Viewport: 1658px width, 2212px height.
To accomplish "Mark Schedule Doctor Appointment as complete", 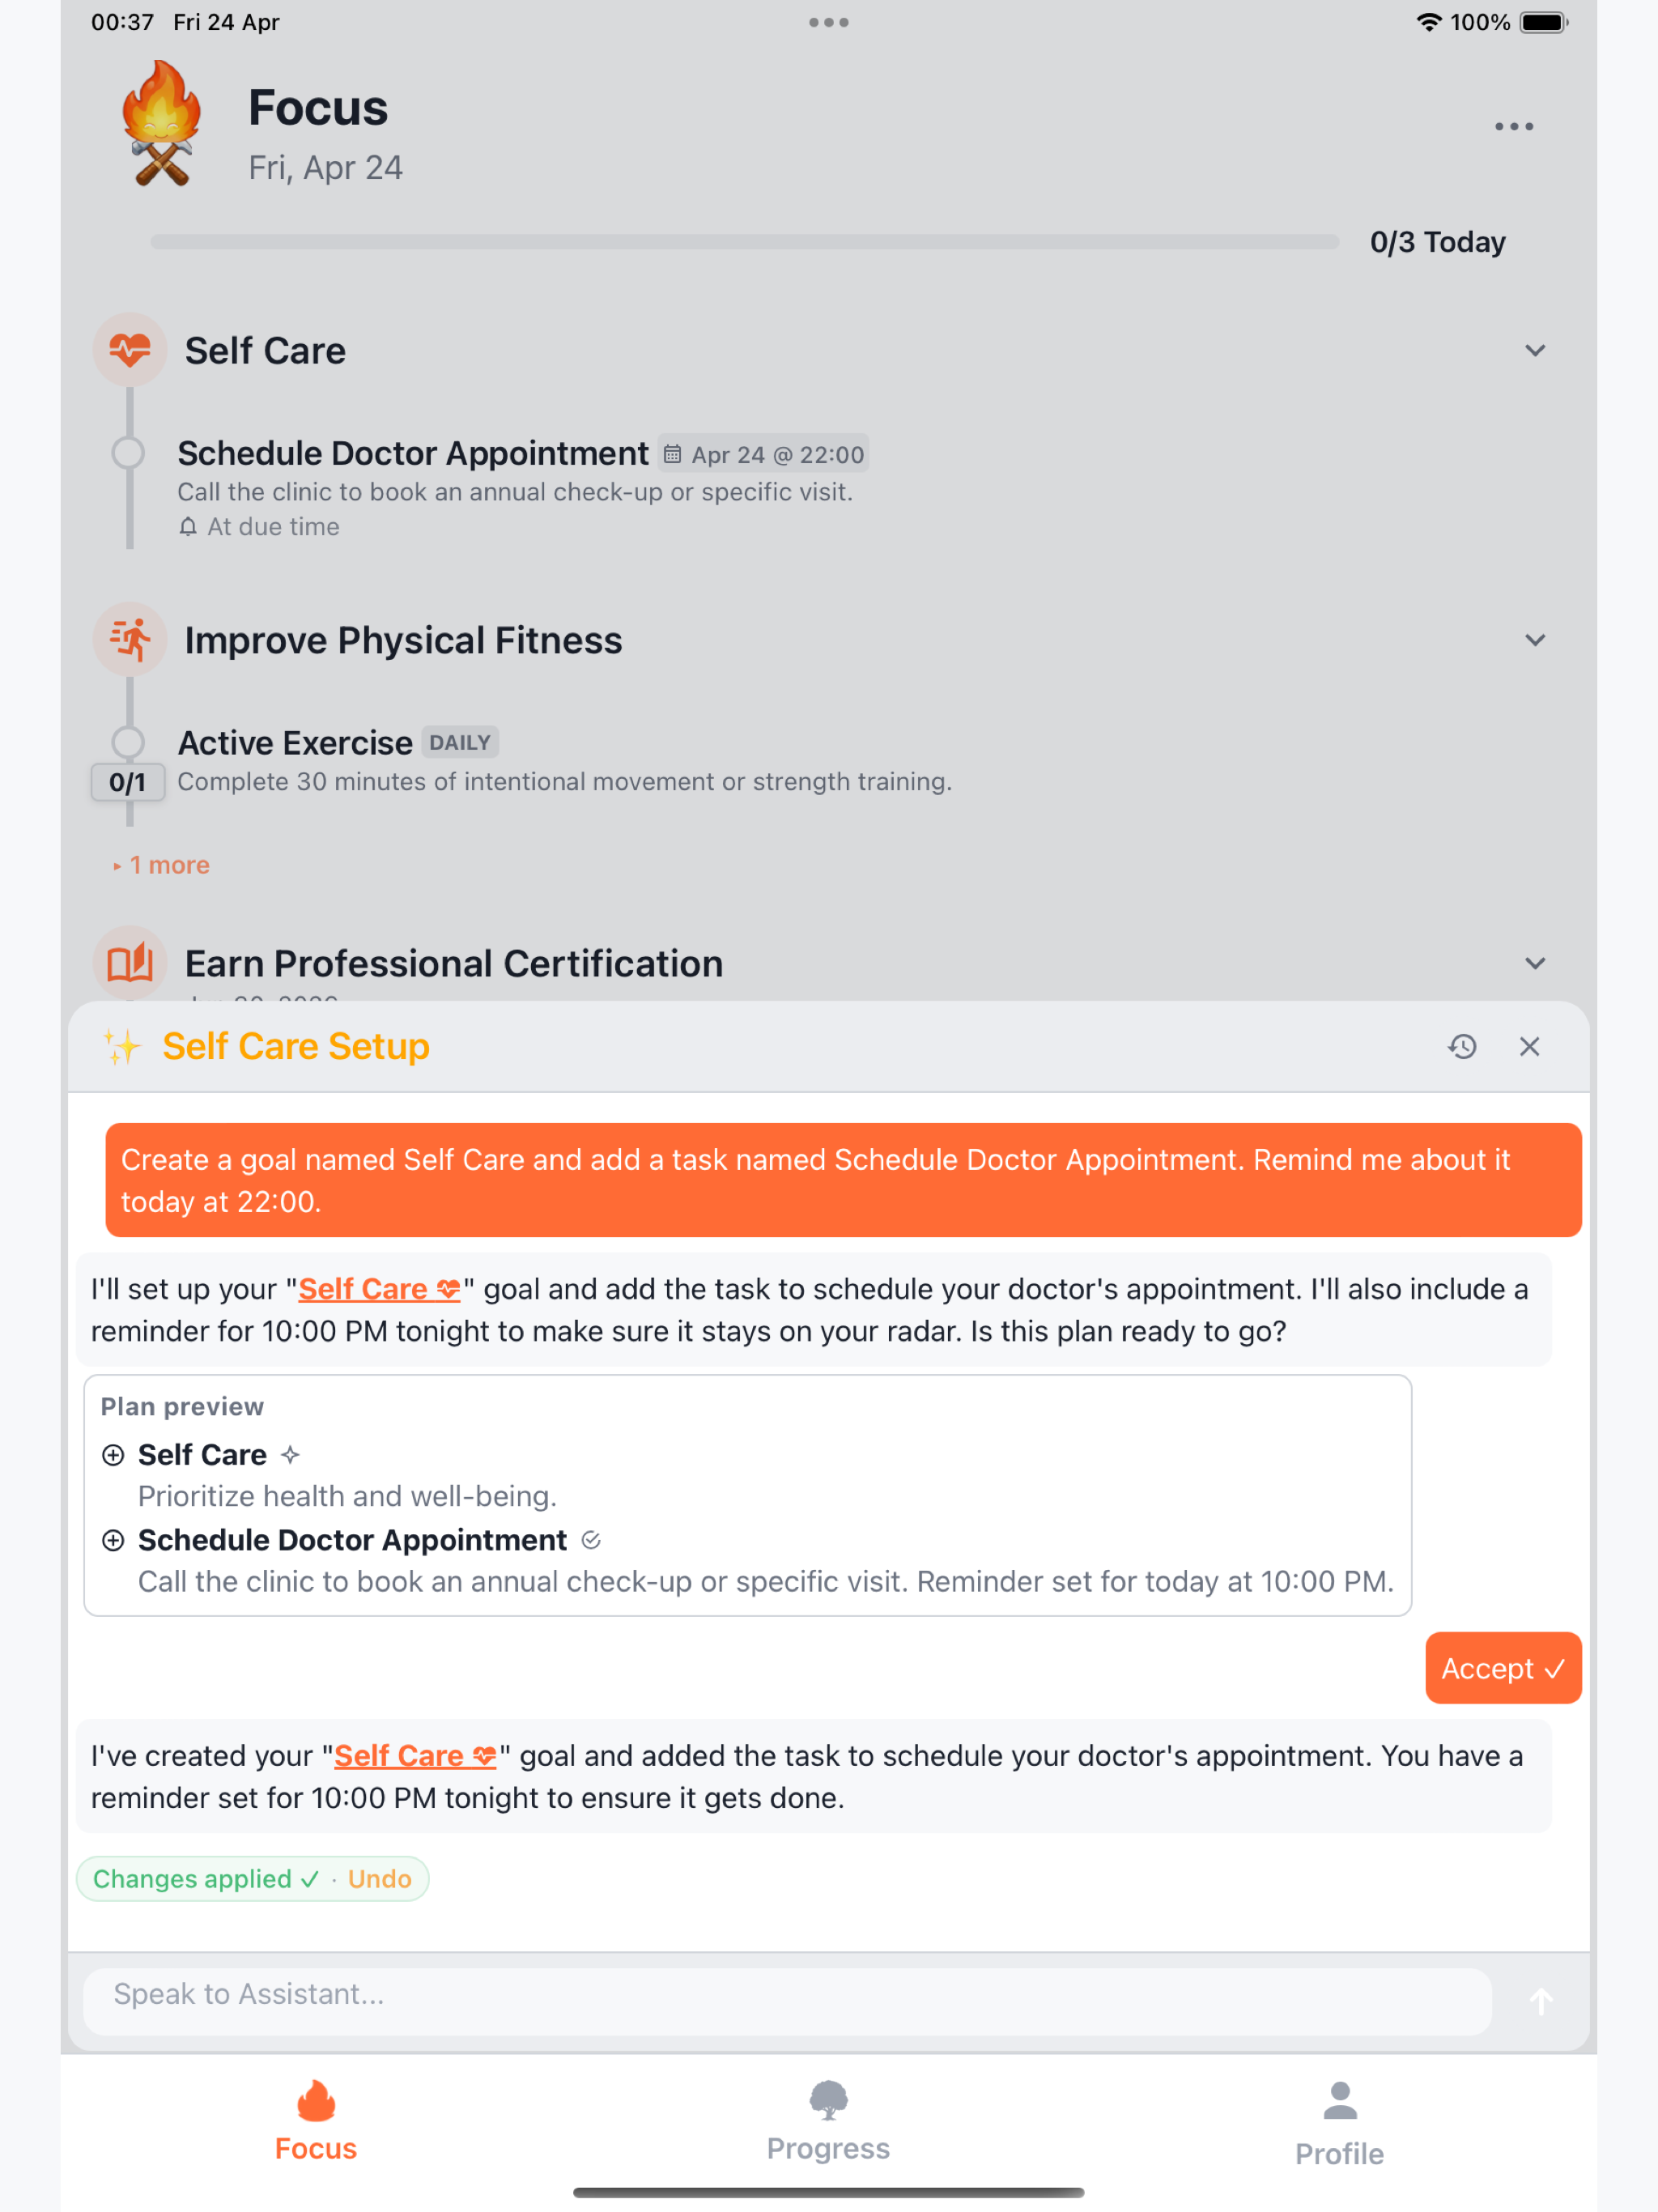I will click(128, 453).
